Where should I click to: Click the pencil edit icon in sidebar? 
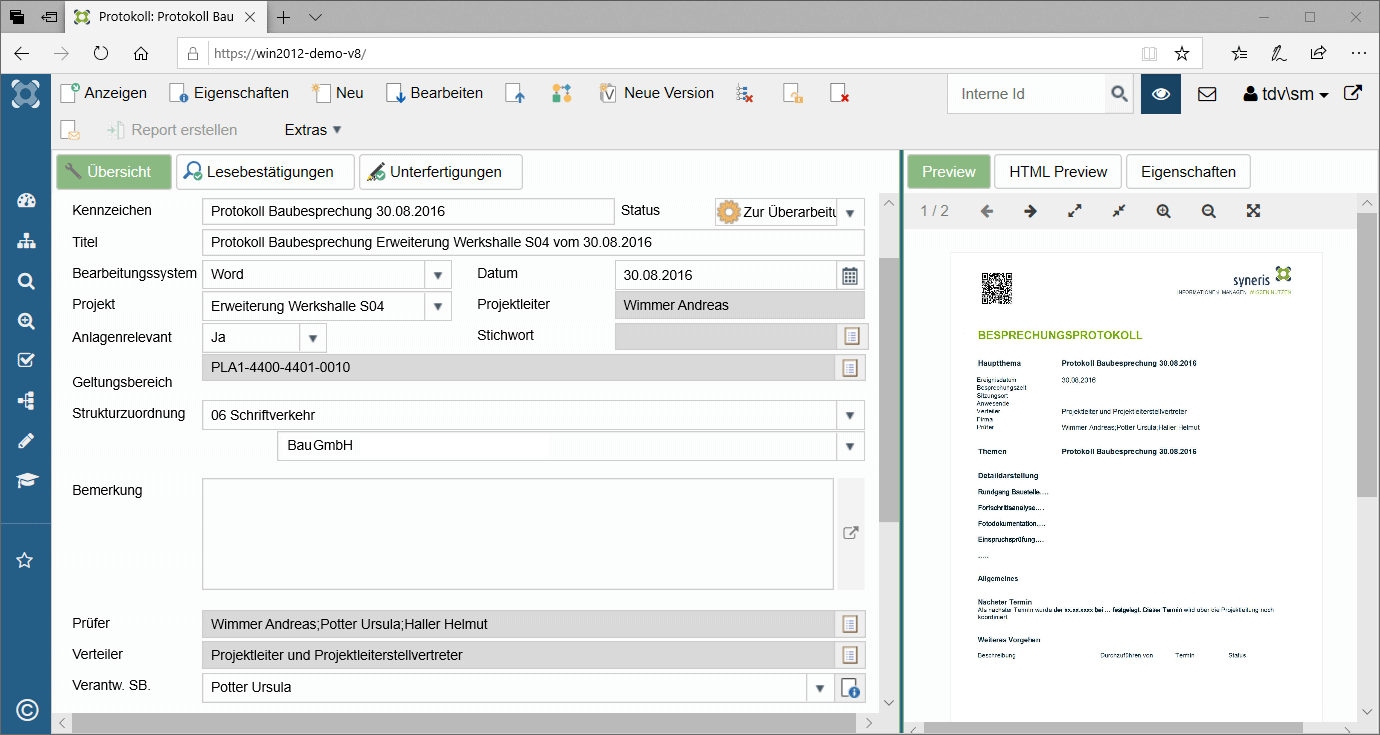coord(26,441)
